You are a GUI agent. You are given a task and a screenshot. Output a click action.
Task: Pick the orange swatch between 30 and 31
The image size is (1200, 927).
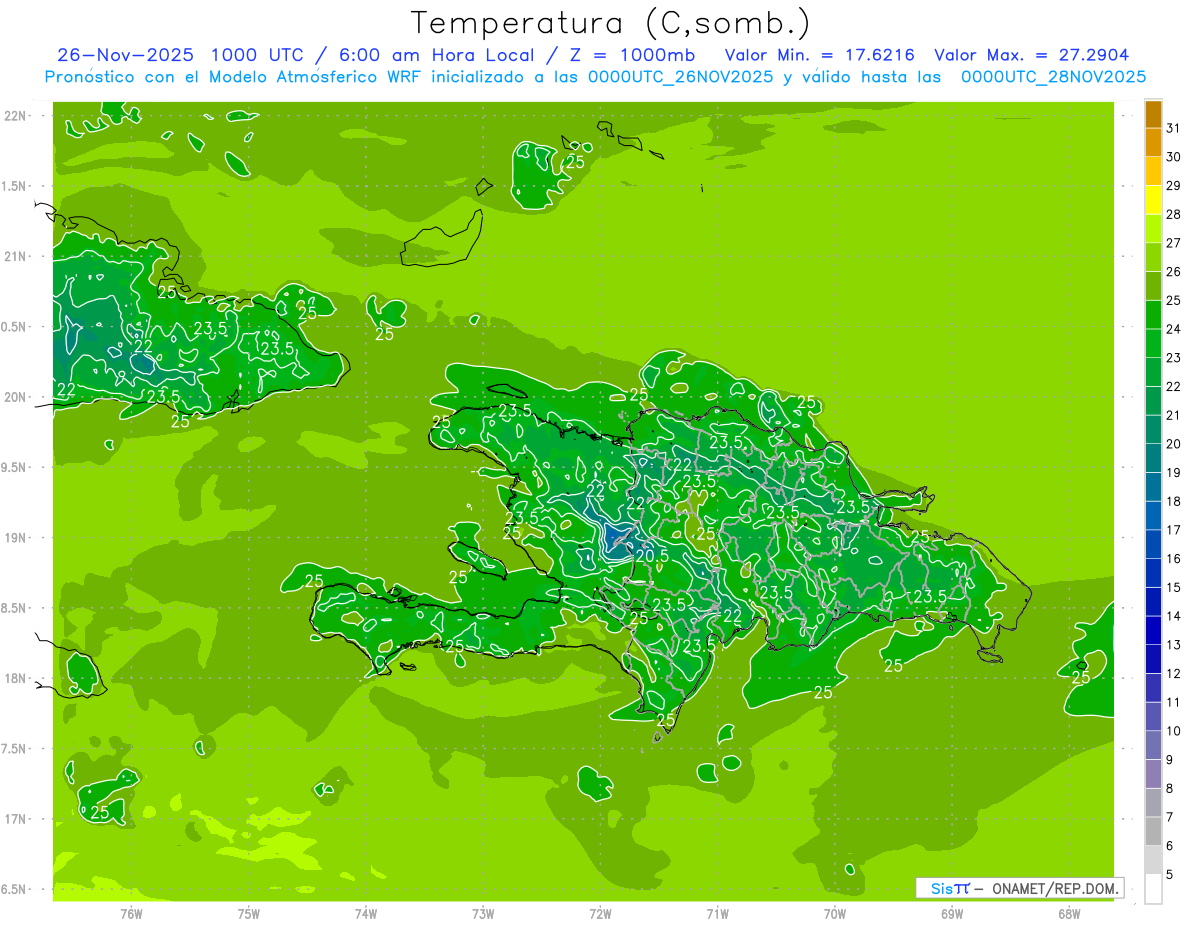1153,143
